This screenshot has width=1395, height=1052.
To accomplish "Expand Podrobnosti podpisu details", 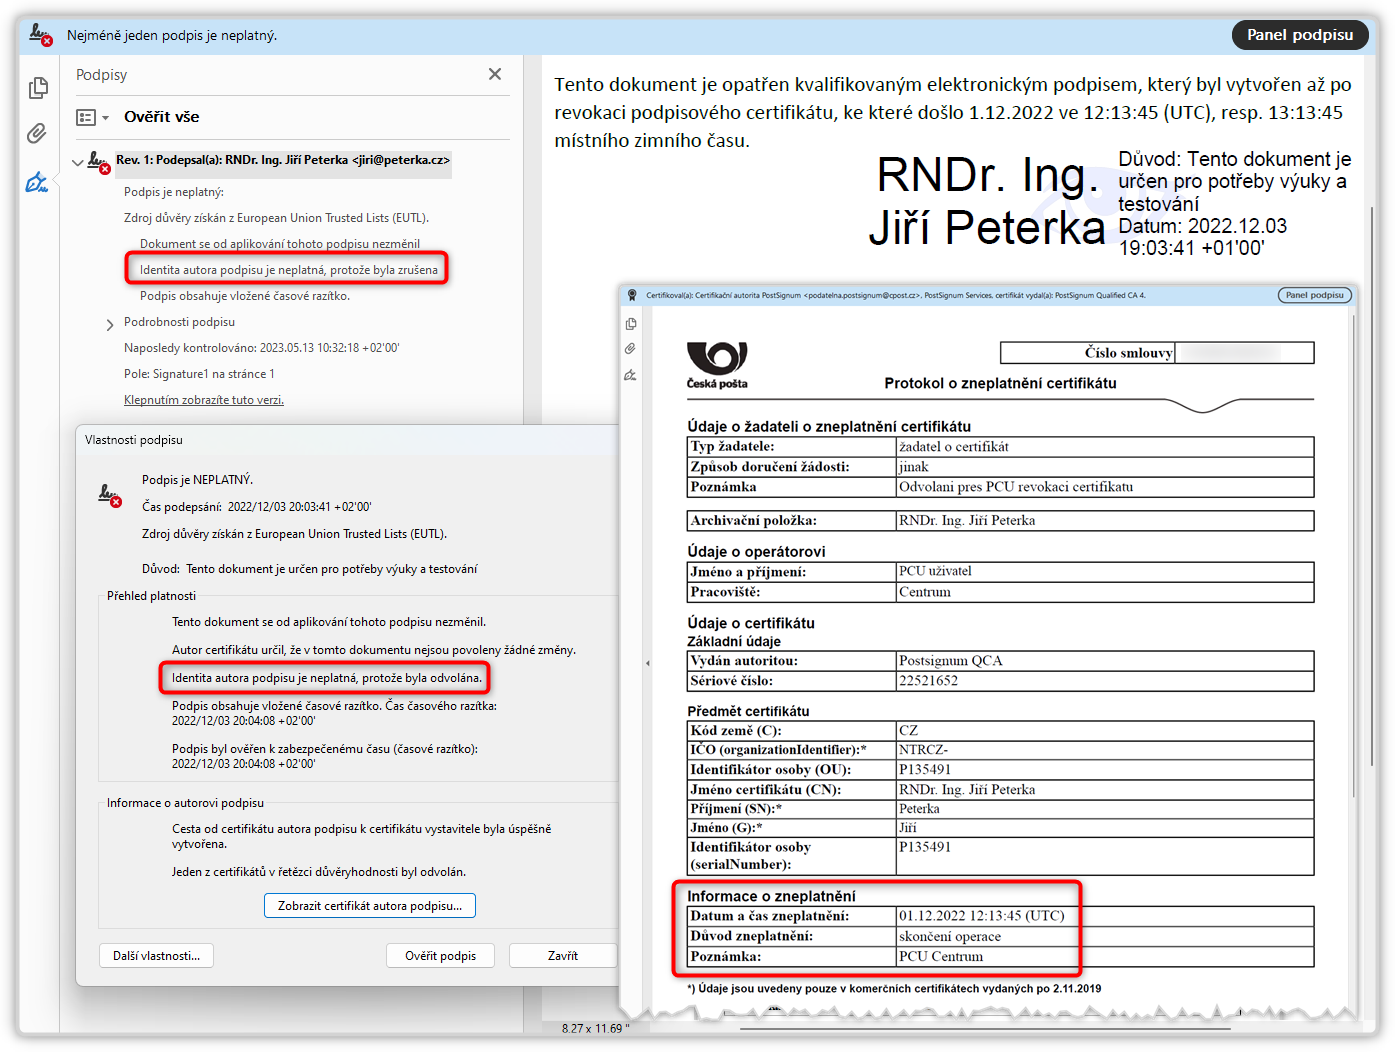I will 110,324.
